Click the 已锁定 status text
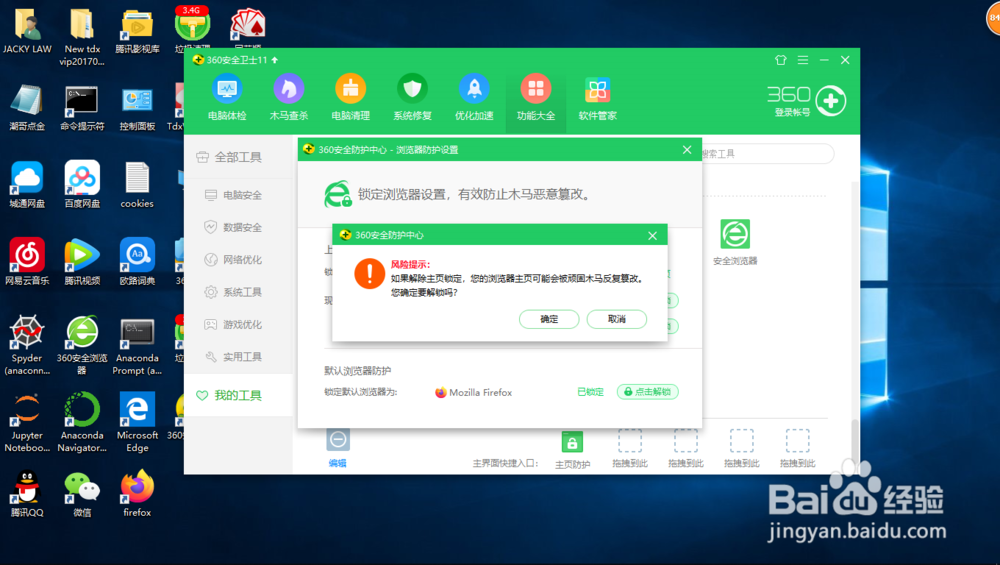The width and height of the screenshot is (1000, 565). (x=591, y=392)
